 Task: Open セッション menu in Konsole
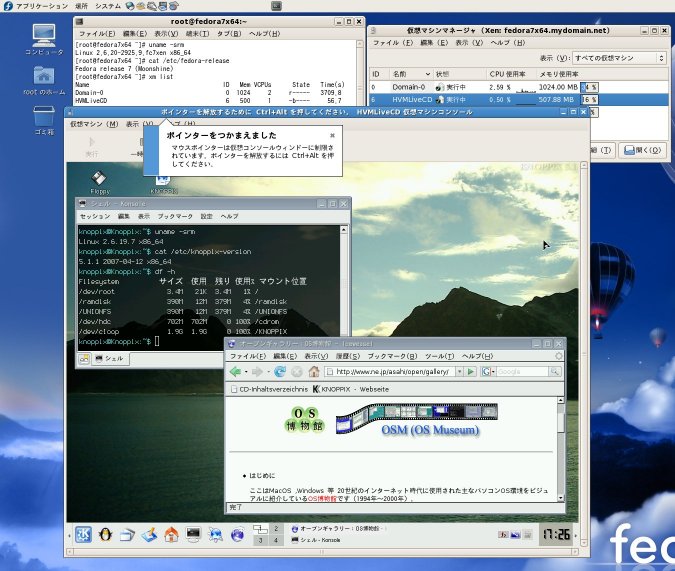coord(95,216)
